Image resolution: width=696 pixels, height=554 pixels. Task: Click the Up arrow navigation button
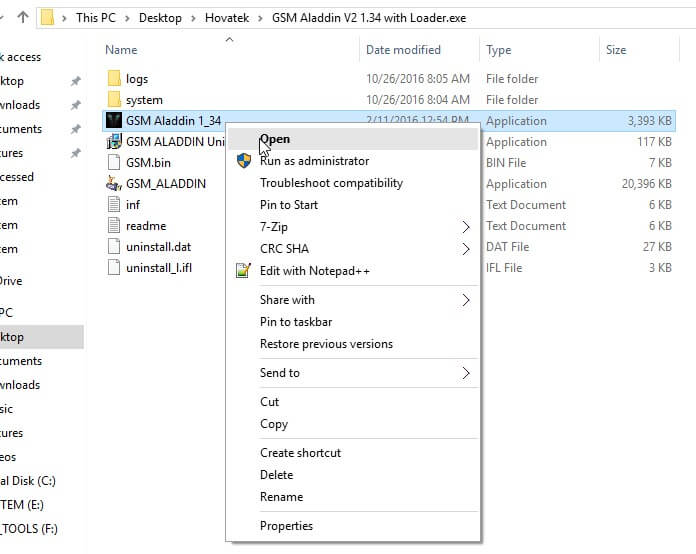tap(23, 17)
